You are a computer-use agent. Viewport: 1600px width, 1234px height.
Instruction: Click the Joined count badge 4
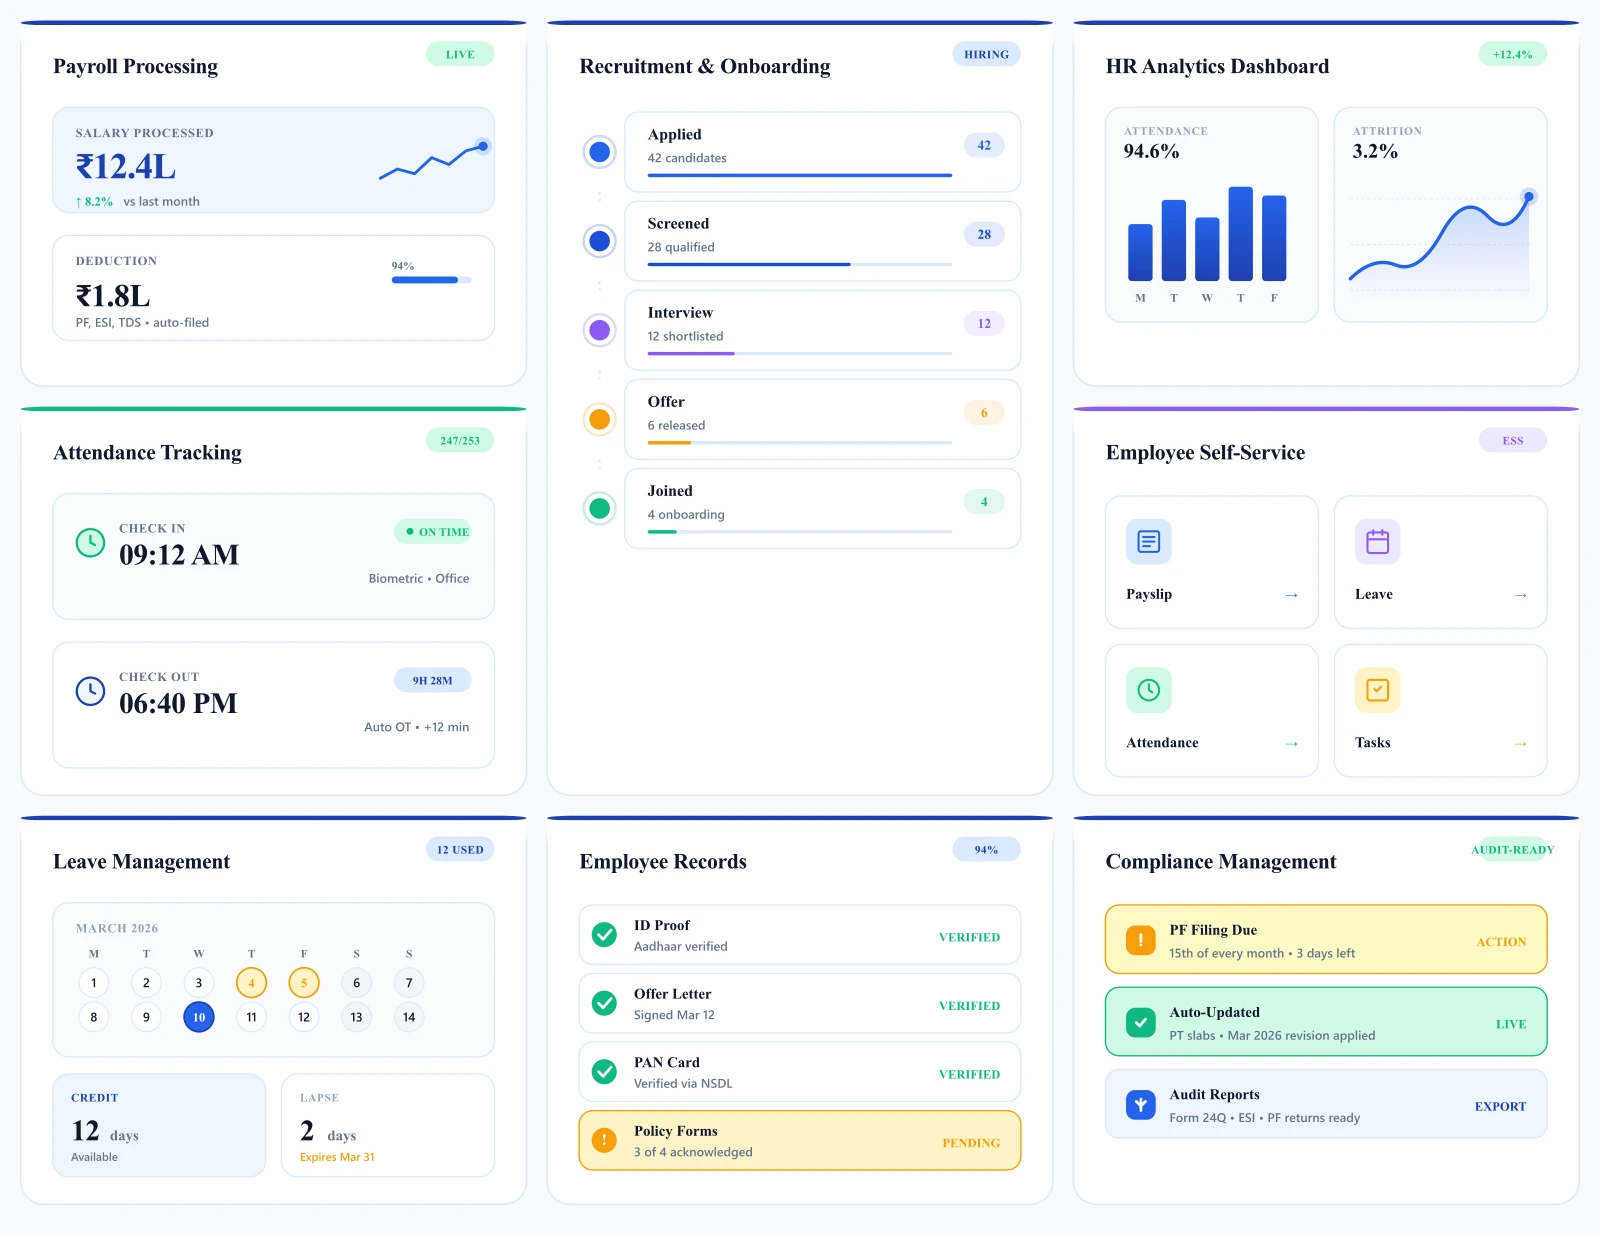pyautogui.click(x=984, y=501)
